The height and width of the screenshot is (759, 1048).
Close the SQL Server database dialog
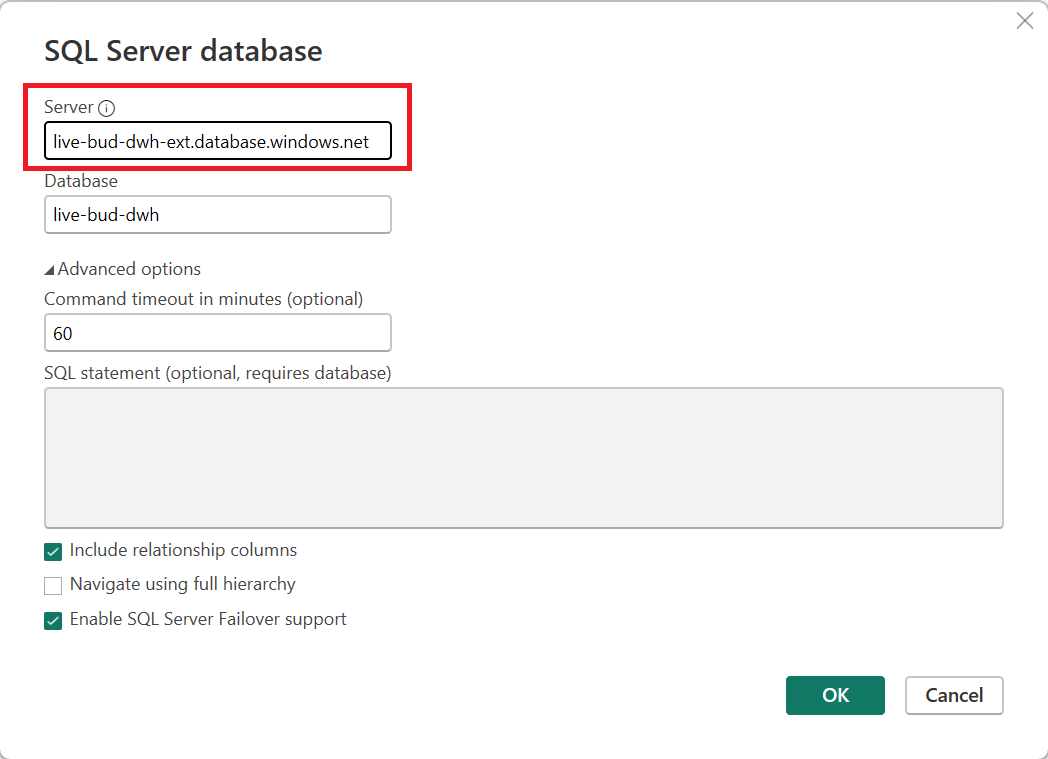(1025, 21)
